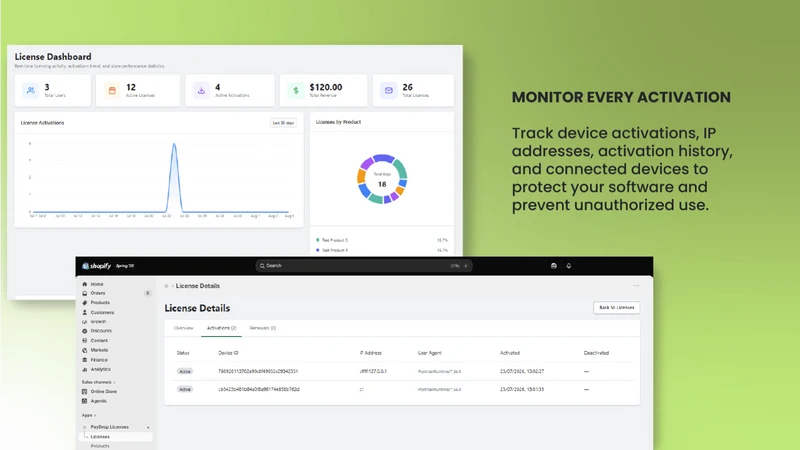Click the Content icon in sidebar
This screenshot has height=450, width=800.
click(x=85, y=340)
